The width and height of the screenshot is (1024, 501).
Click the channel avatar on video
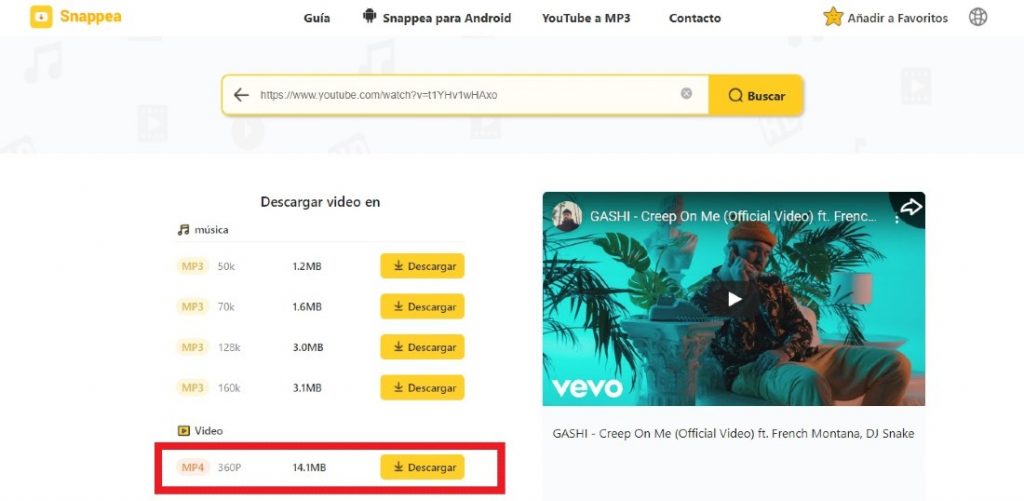[566, 216]
